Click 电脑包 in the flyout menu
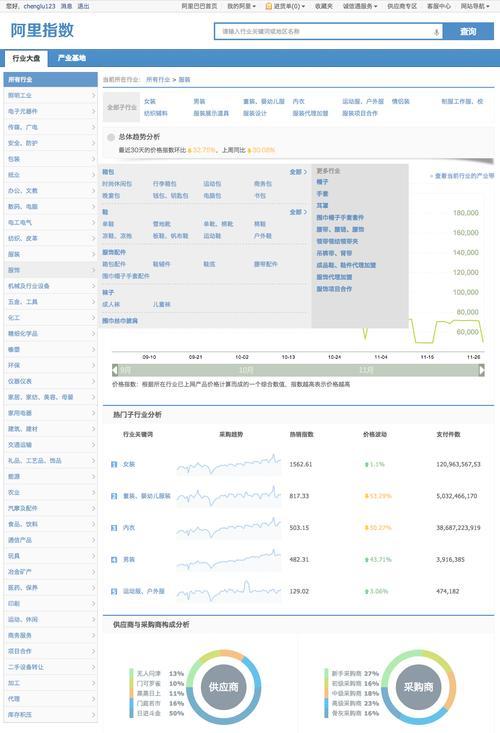This screenshot has height=733, width=500. (212, 196)
